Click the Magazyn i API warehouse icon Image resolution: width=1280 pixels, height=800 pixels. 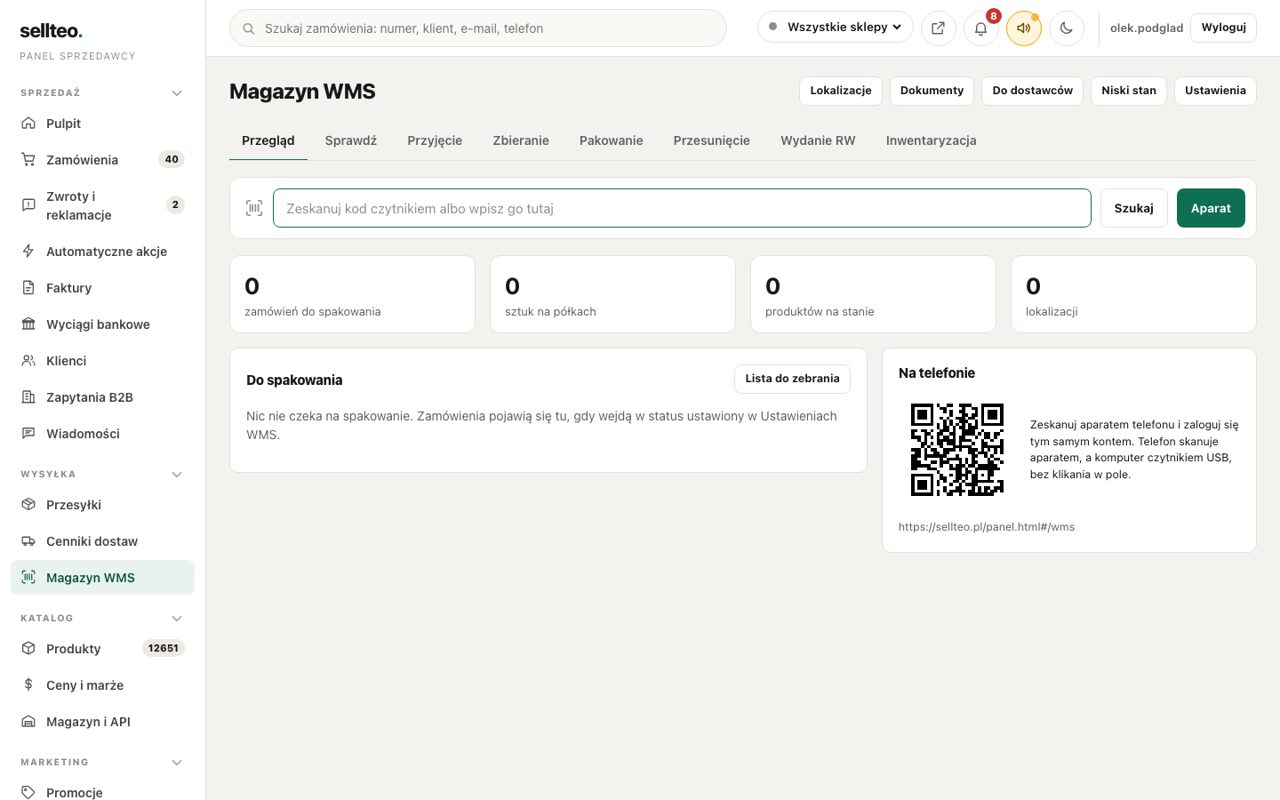[x=28, y=722]
